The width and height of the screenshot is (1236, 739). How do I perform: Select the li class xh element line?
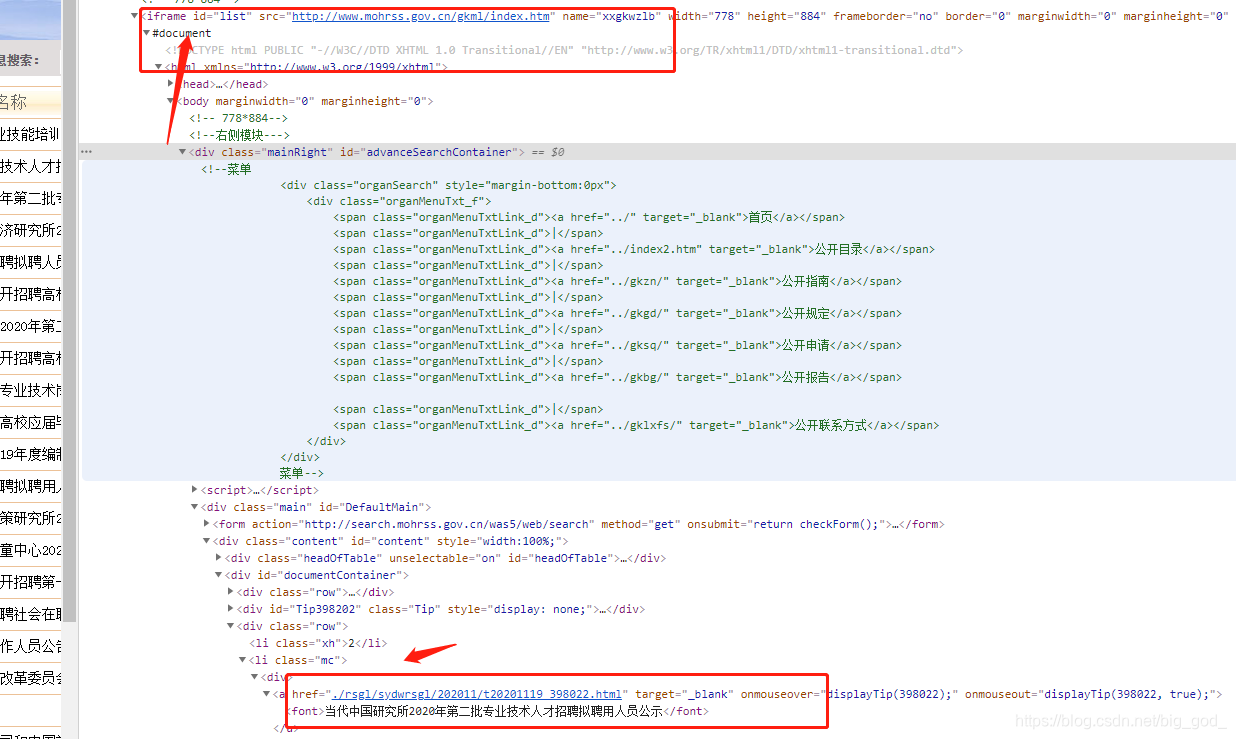point(318,643)
